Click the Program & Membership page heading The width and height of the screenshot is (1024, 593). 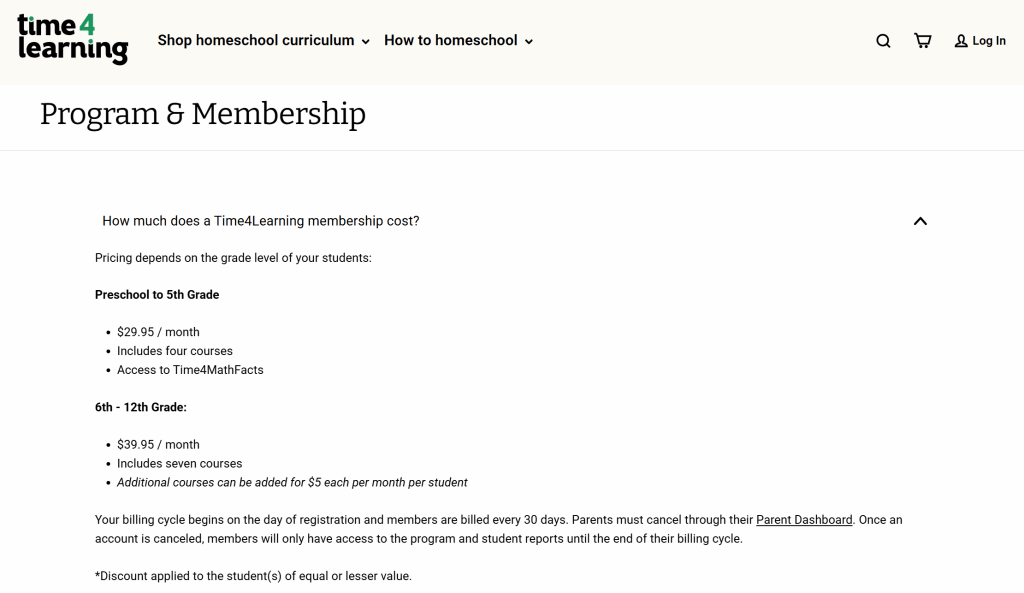(203, 114)
